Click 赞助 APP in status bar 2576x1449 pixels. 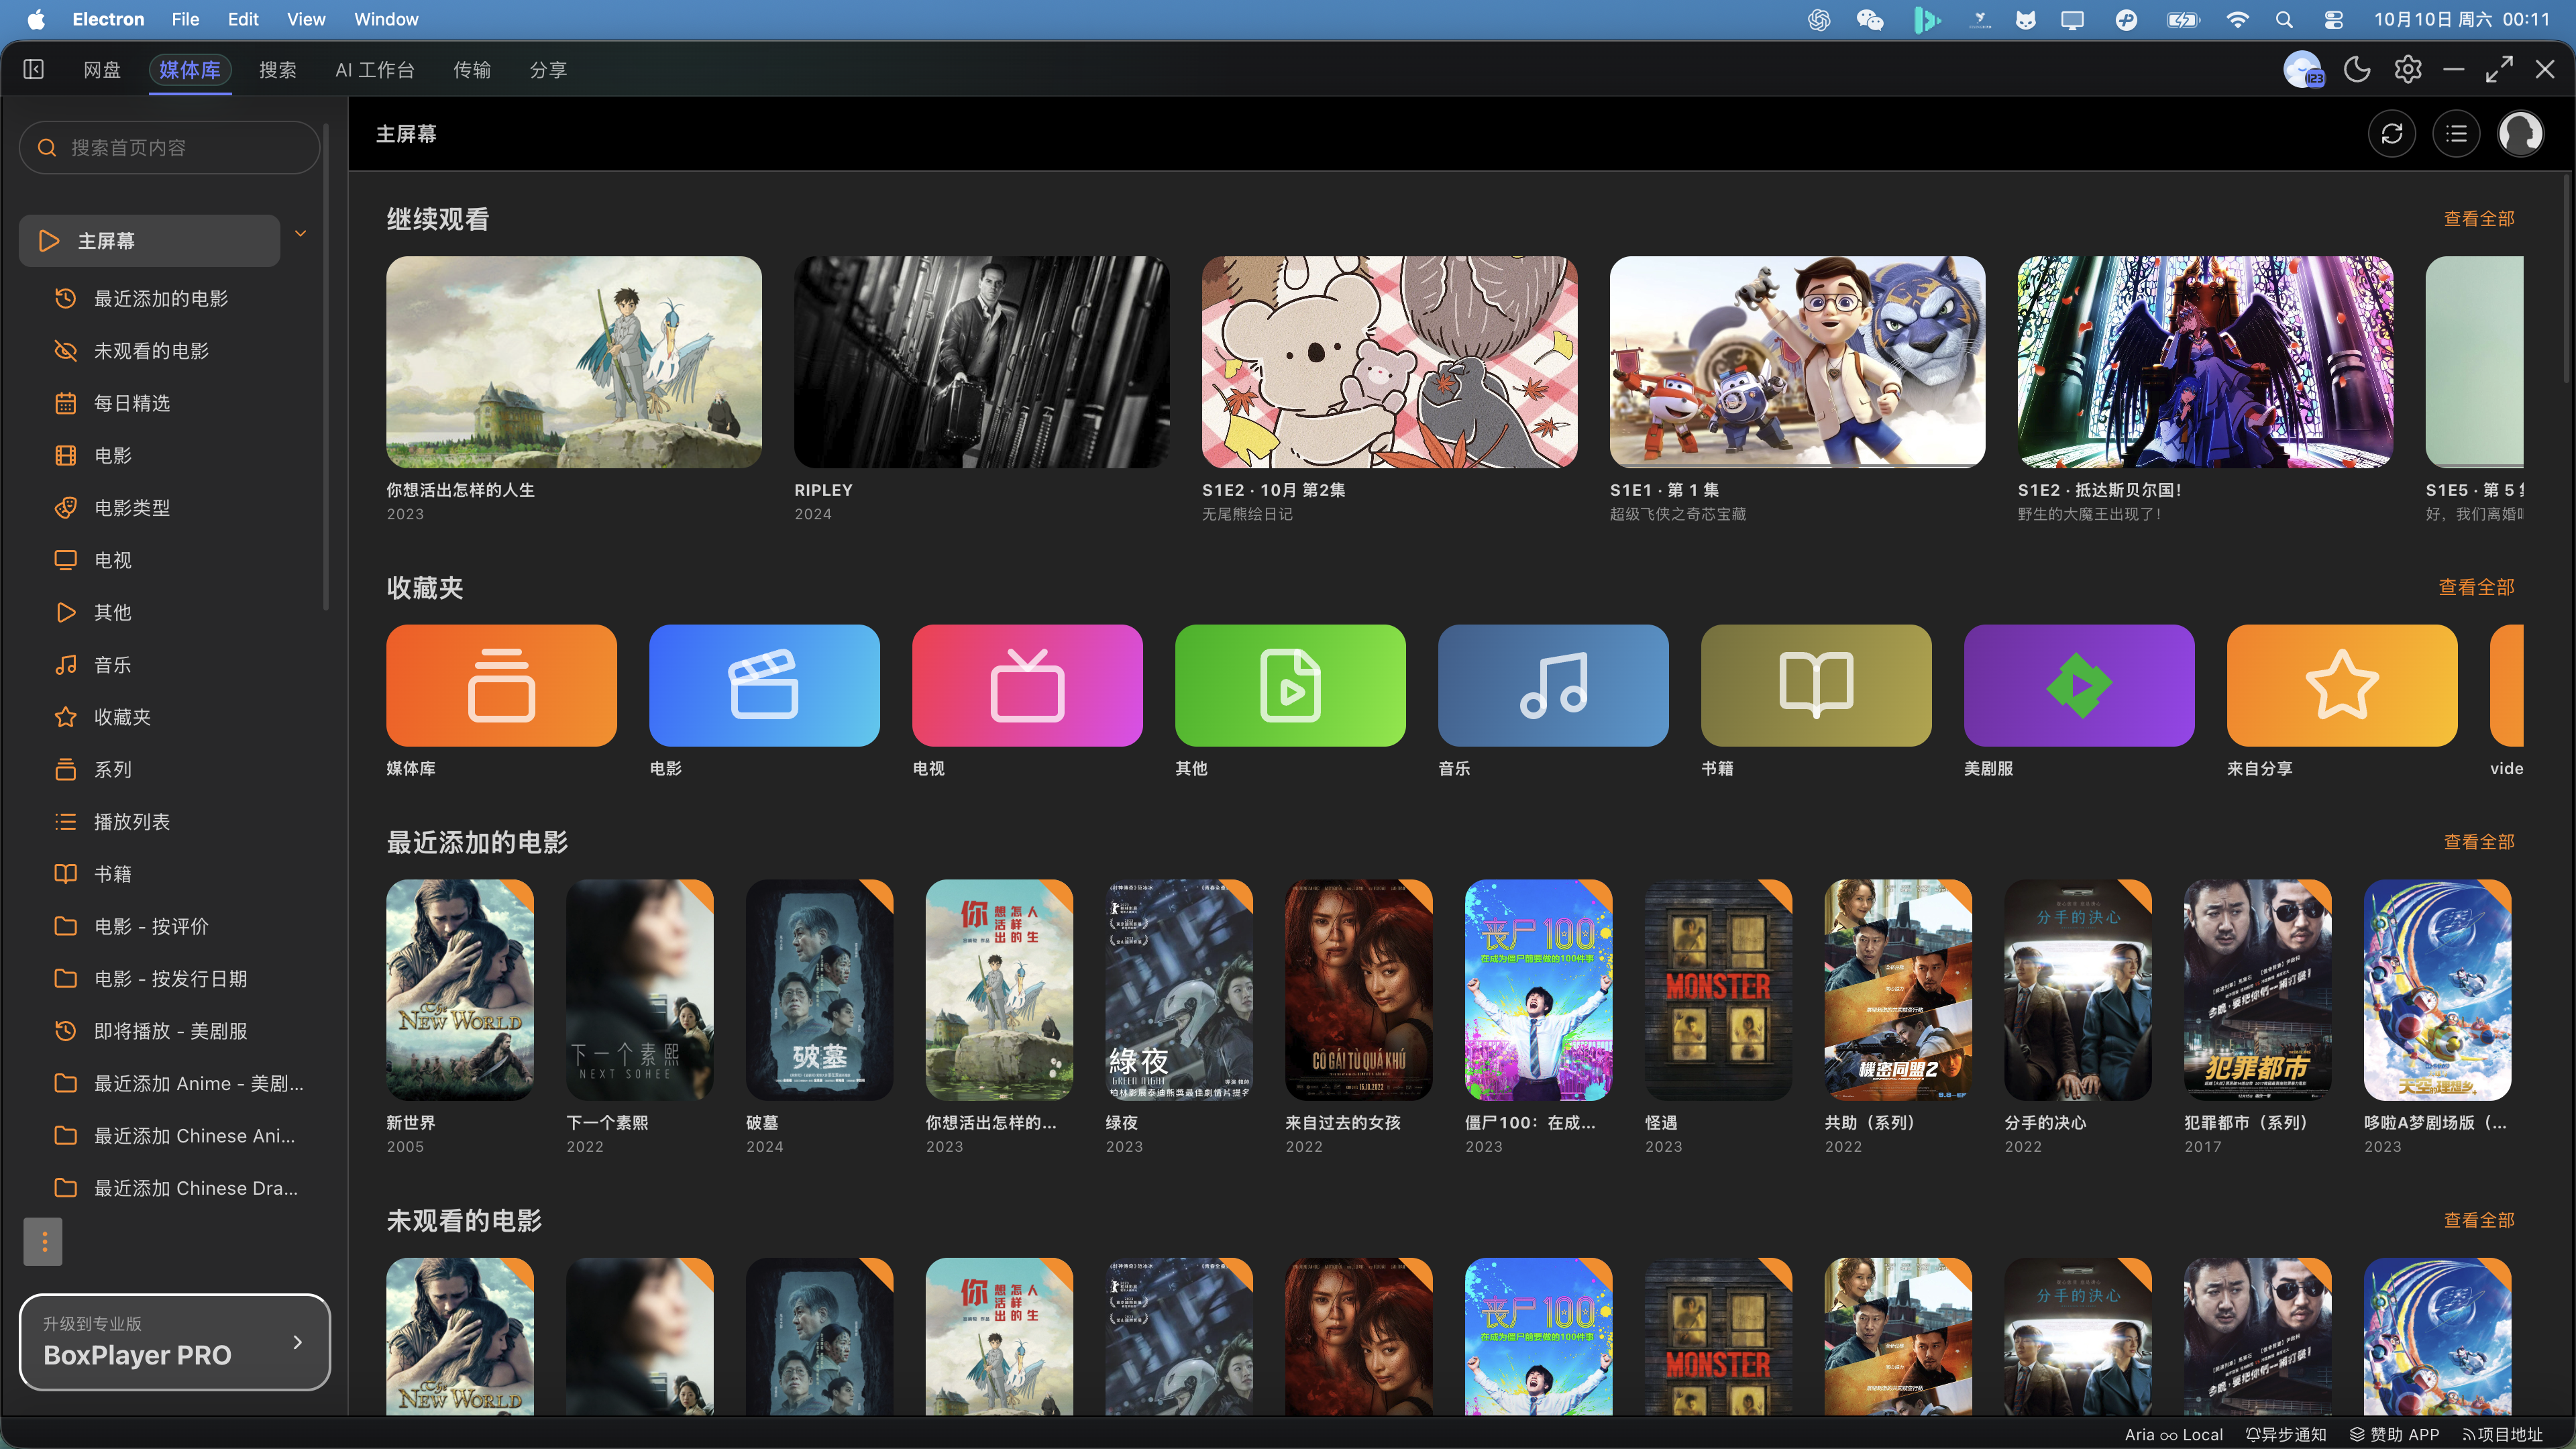[x=2394, y=1434]
